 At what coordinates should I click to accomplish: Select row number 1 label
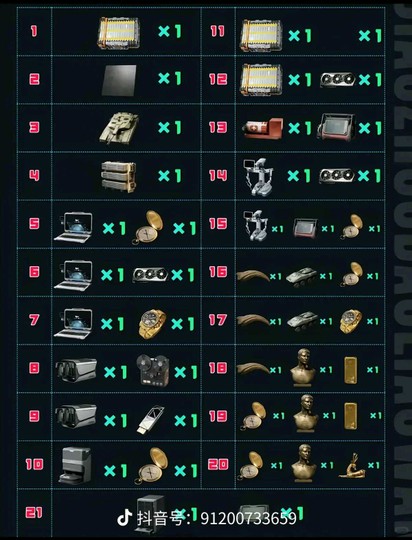coord(33,32)
